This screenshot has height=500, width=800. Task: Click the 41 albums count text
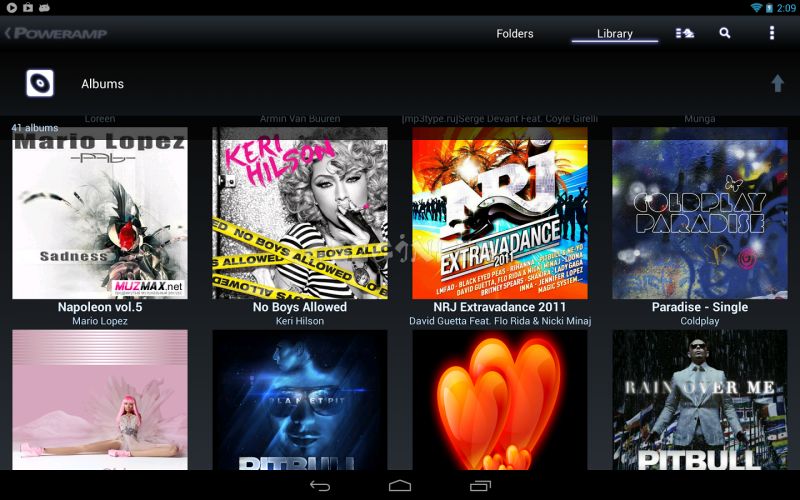35,128
